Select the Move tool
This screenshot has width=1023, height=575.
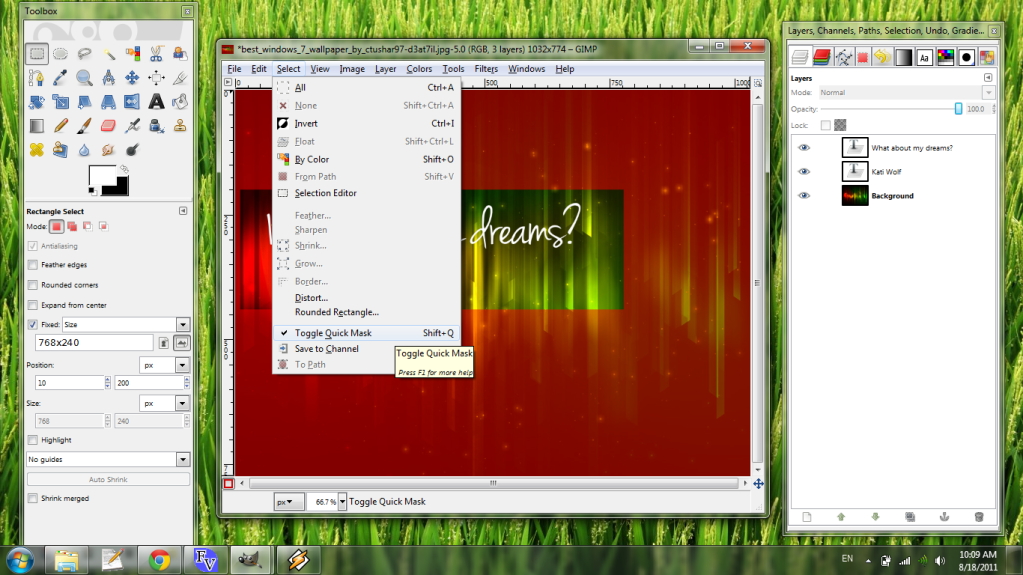(x=132, y=78)
